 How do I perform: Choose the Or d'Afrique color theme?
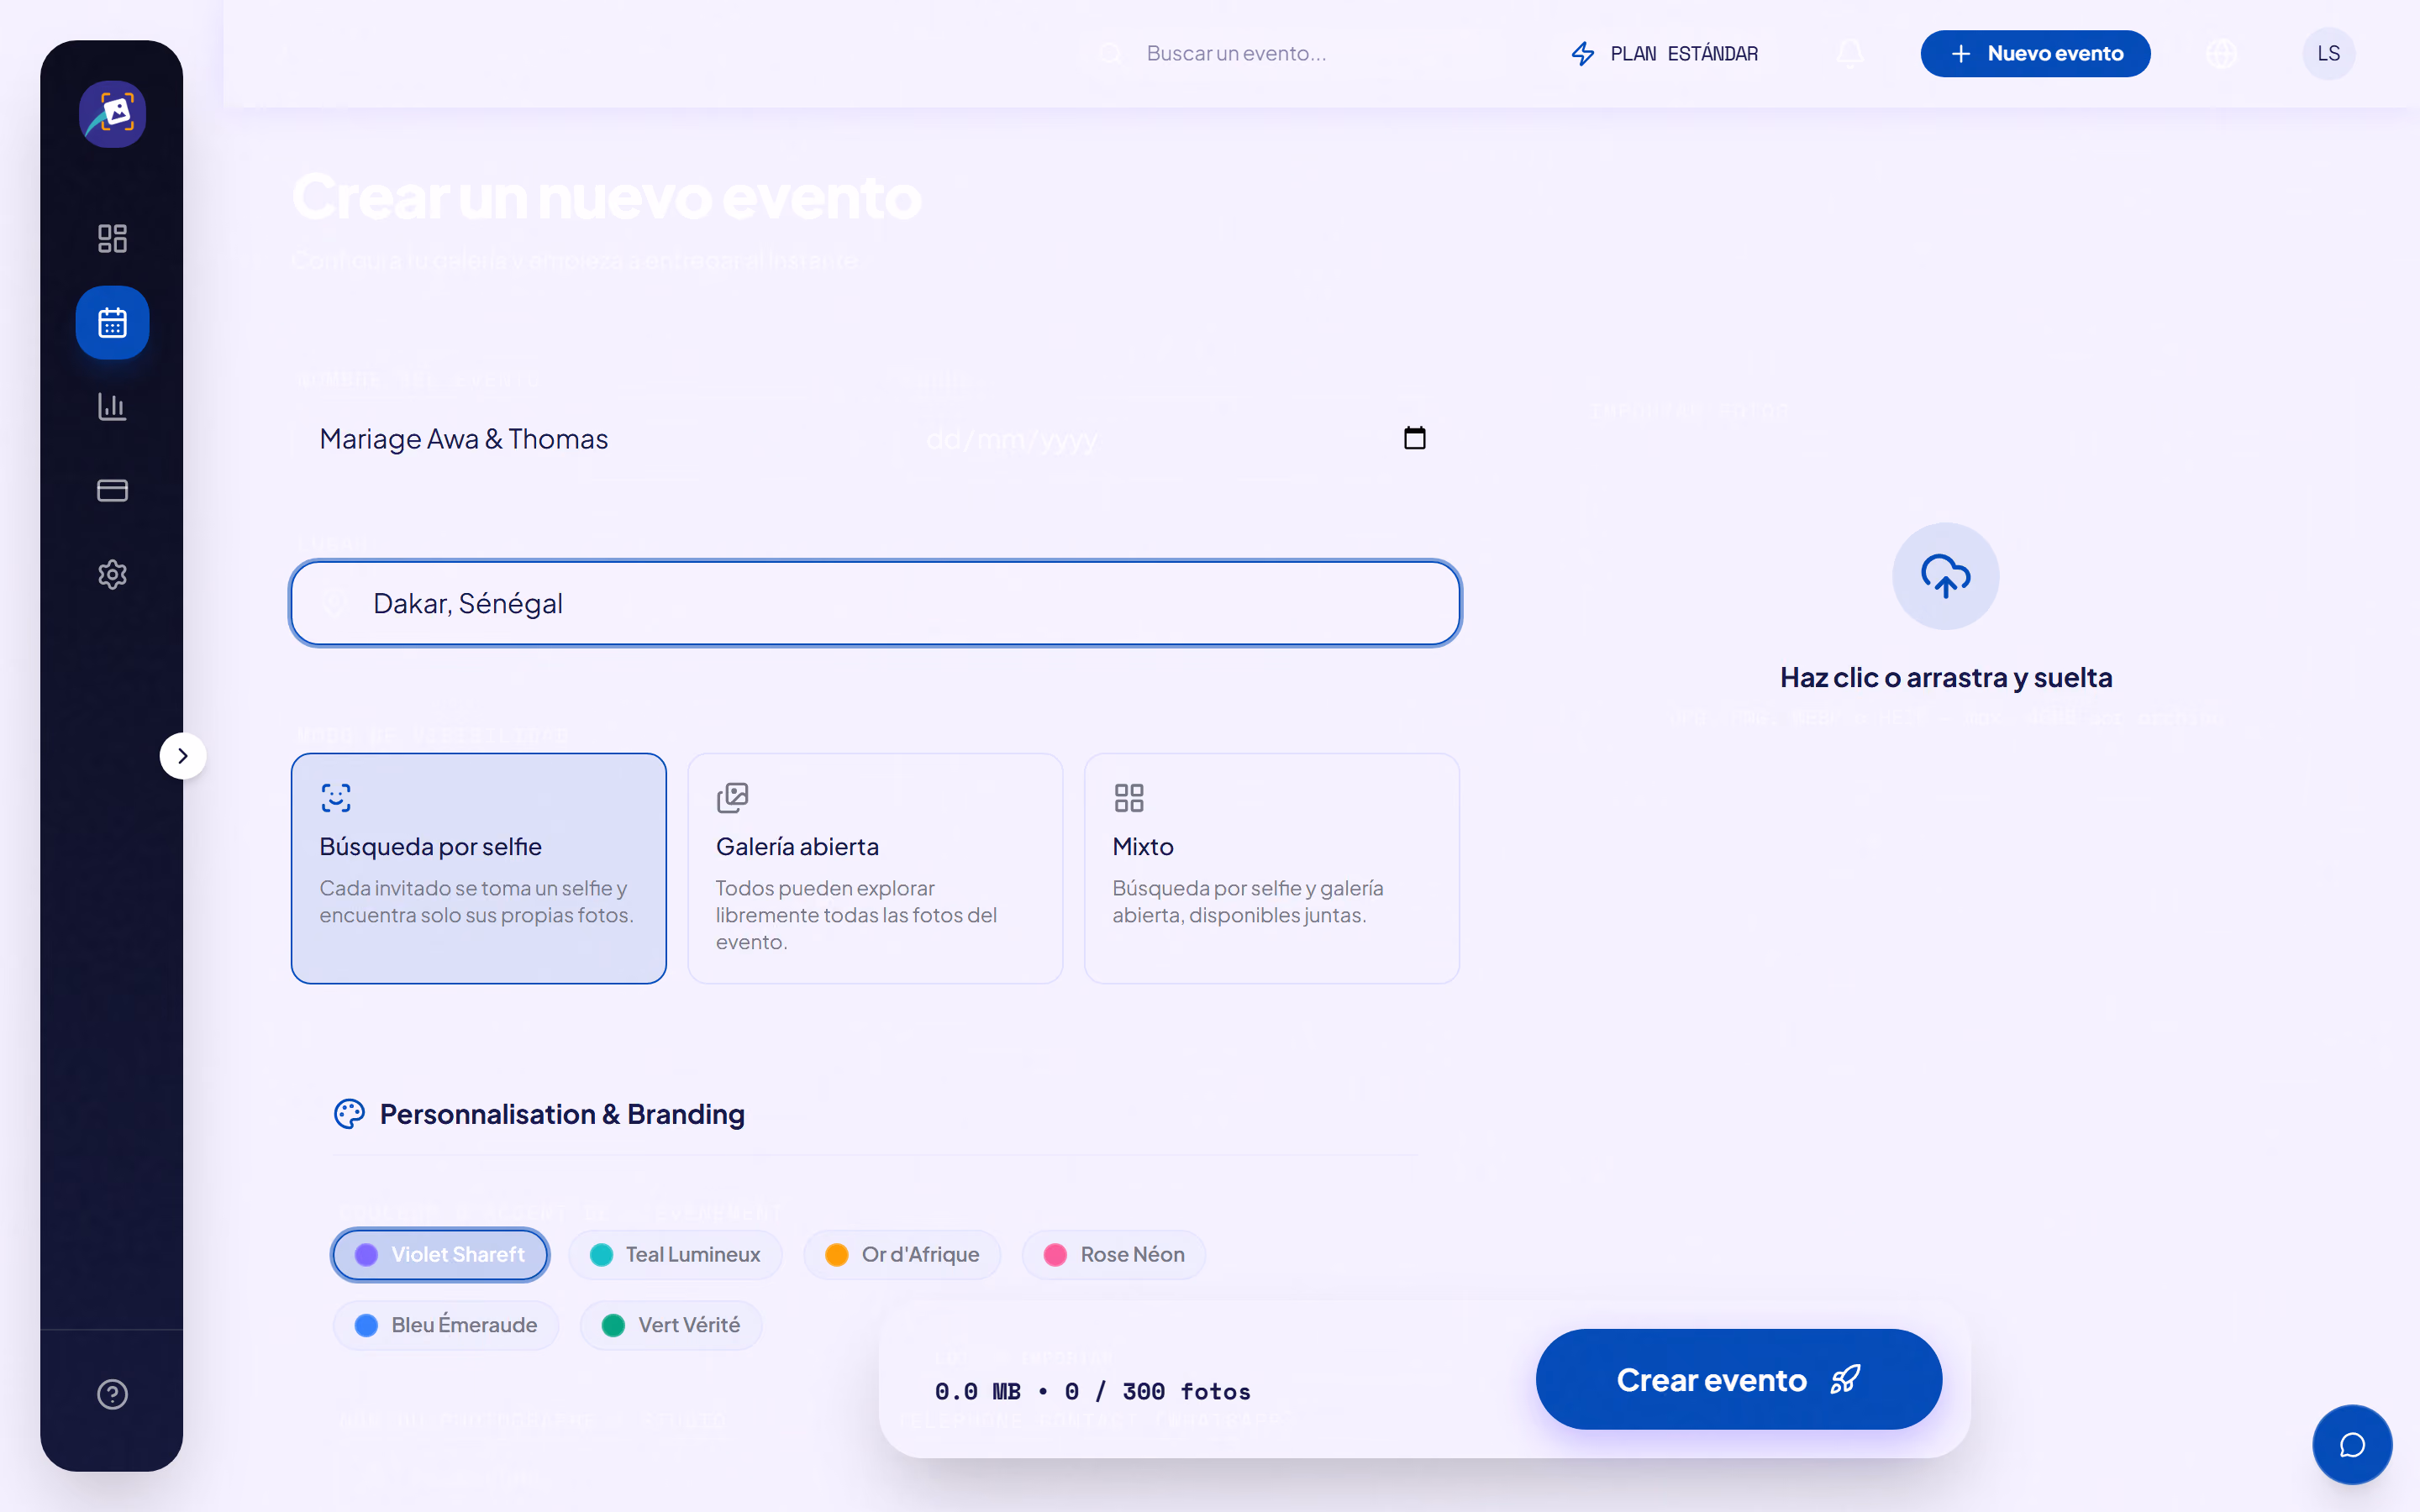(902, 1254)
